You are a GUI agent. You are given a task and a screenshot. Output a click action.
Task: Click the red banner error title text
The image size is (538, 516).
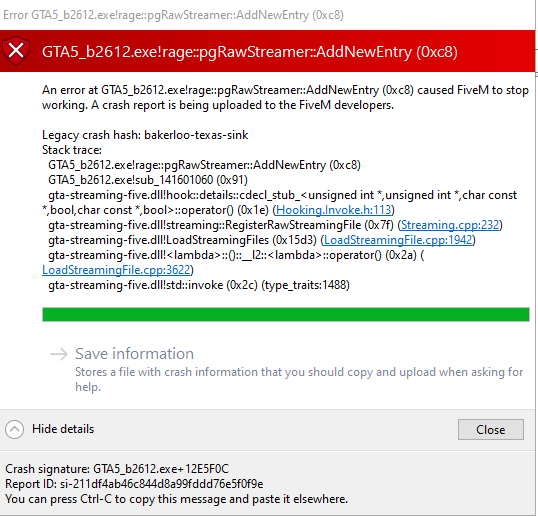(x=249, y=52)
